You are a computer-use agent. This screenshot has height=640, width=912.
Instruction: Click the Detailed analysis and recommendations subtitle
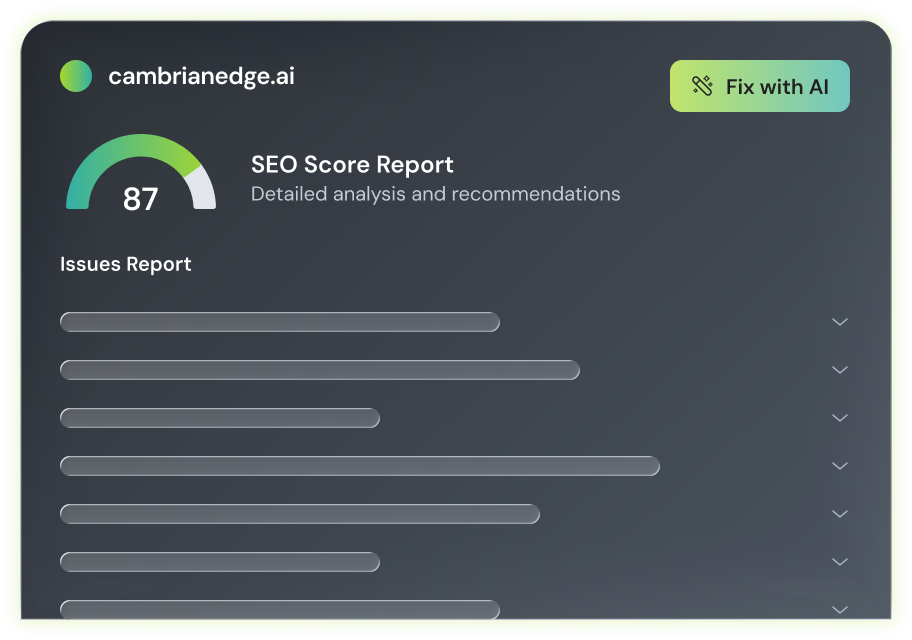click(435, 194)
